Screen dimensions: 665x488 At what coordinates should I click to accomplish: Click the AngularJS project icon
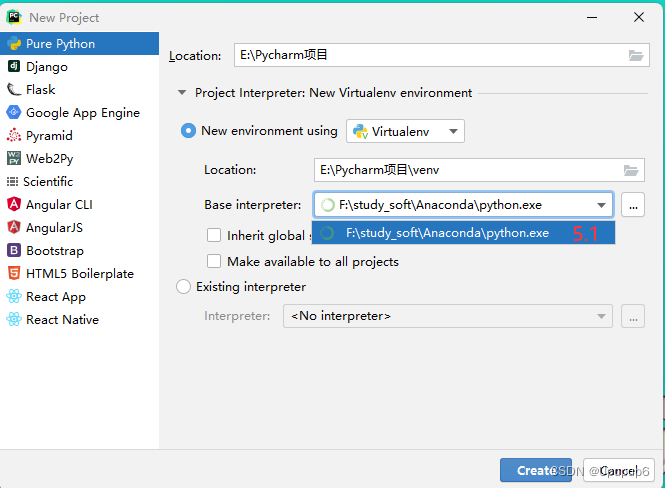click(x=14, y=227)
